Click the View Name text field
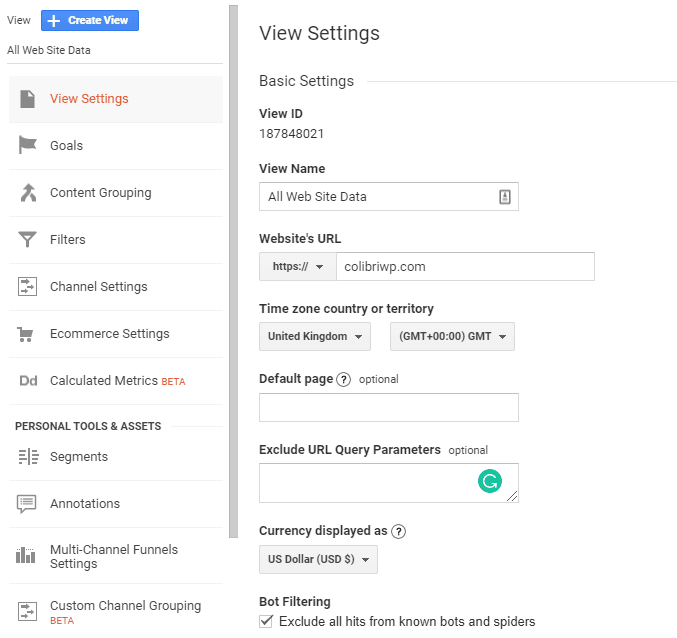 tap(378, 197)
